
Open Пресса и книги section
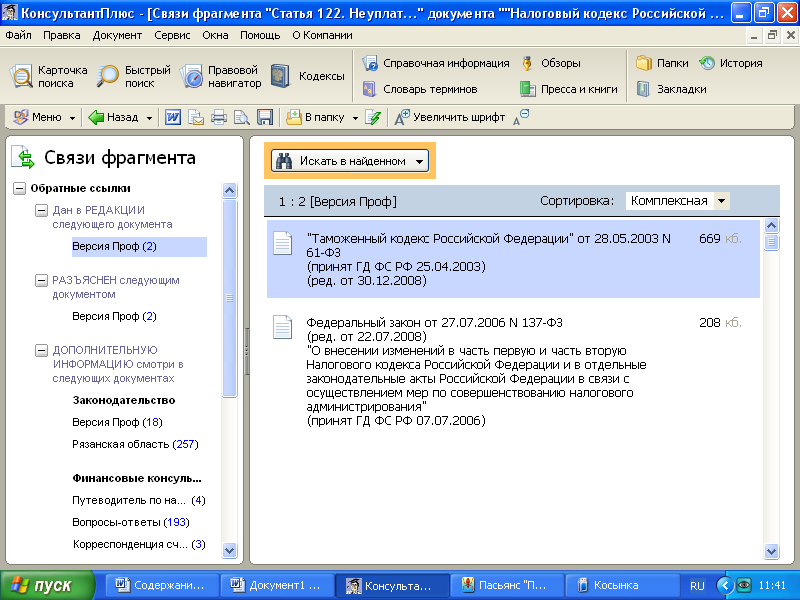coord(568,89)
